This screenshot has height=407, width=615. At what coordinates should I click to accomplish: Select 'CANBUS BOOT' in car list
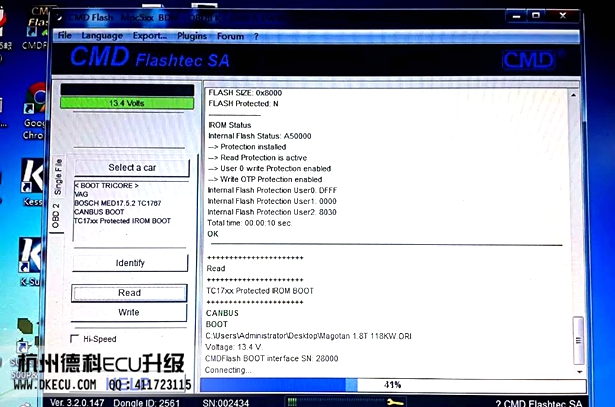pyautogui.click(x=99, y=212)
